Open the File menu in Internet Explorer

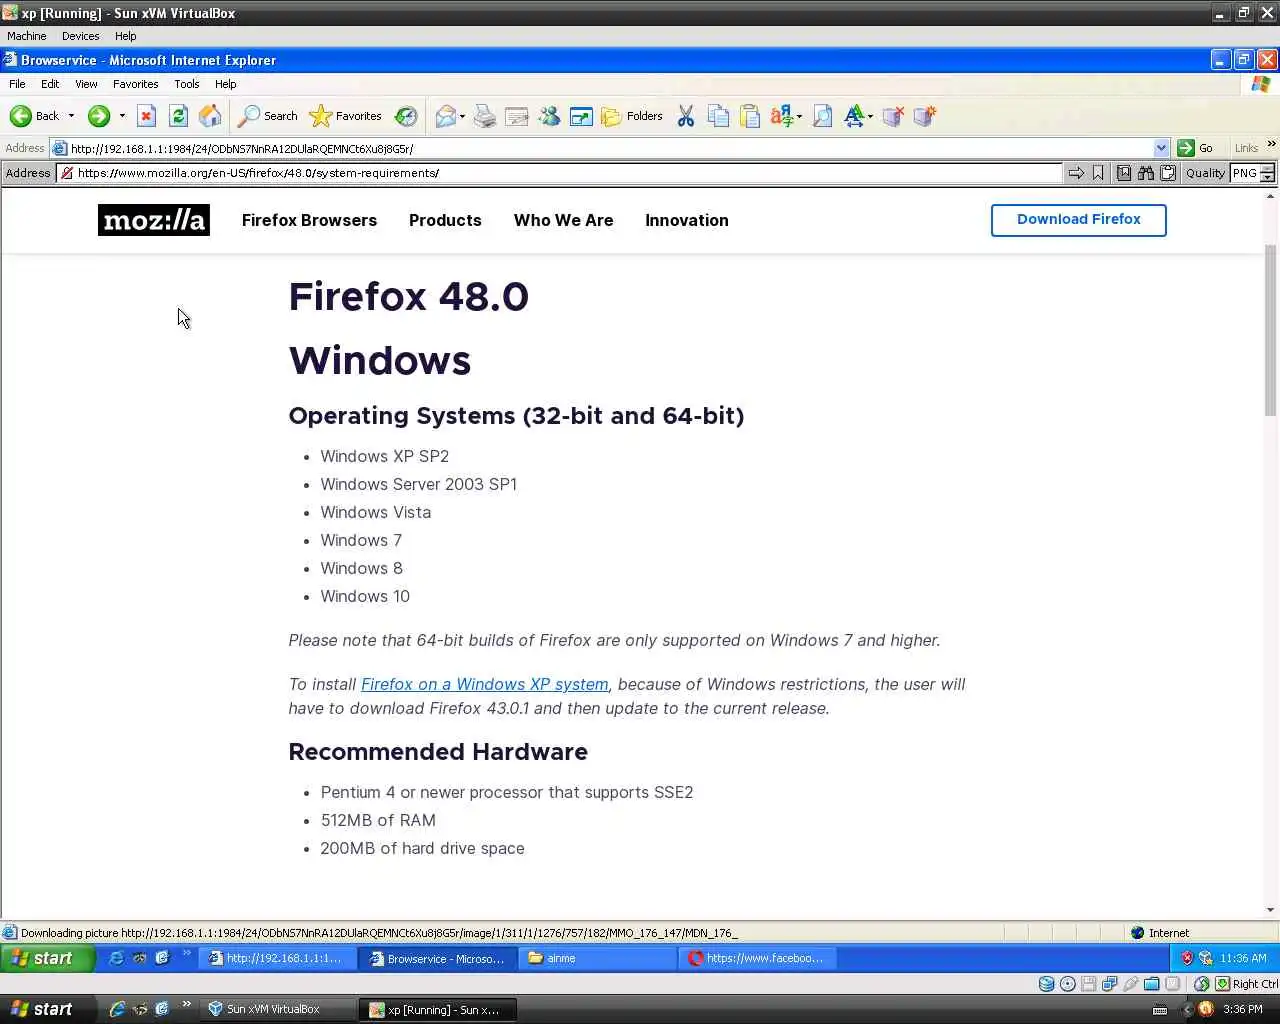point(17,84)
